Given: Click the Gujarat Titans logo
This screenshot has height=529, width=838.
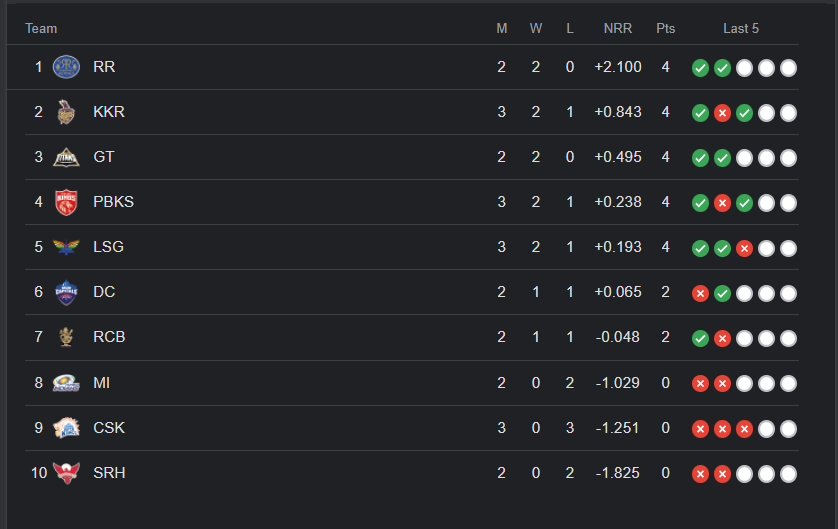Looking at the screenshot, I should pyautogui.click(x=66, y=157).
